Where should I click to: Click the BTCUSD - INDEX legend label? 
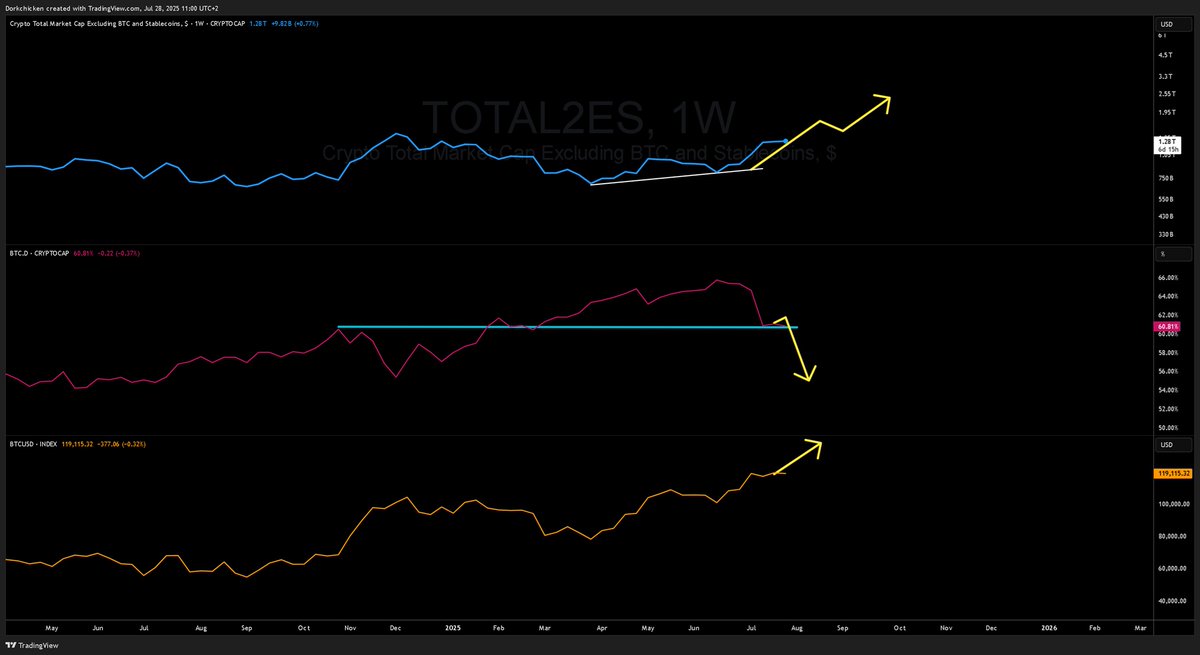(33, 445)
